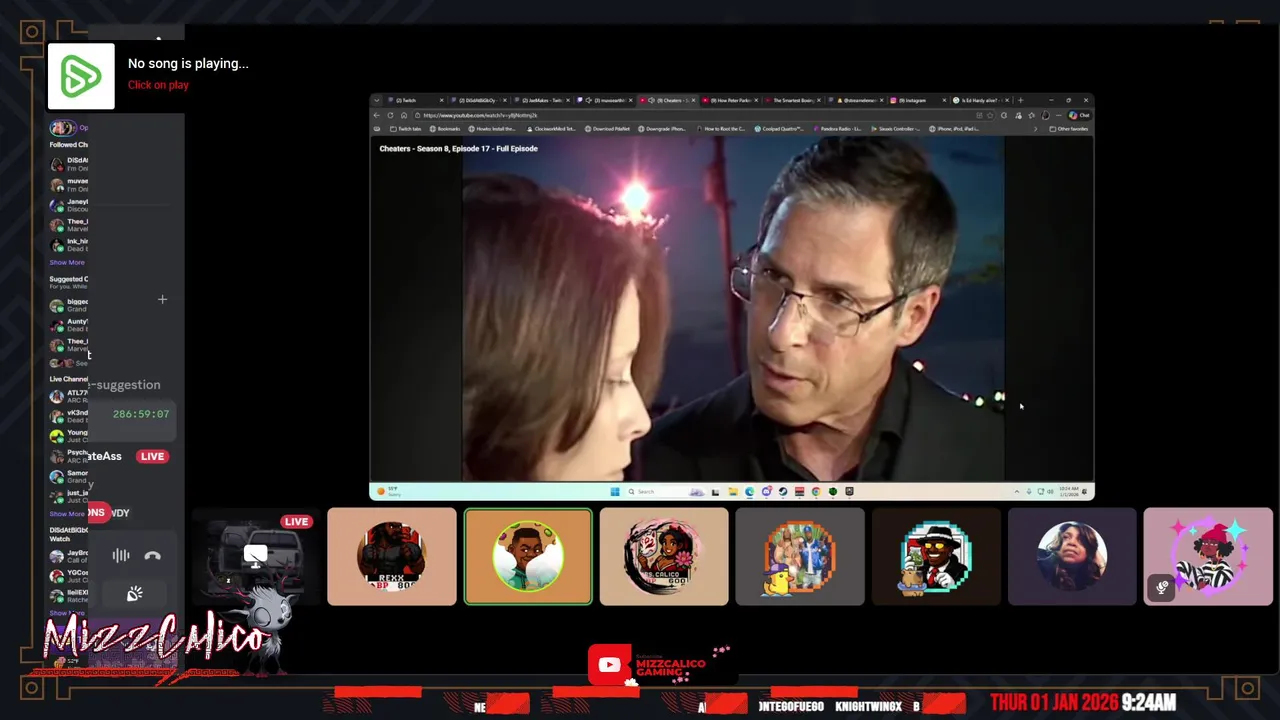Select the Calico avatar tile
This screenshot has height=720, width=1280.
(664, 557)
